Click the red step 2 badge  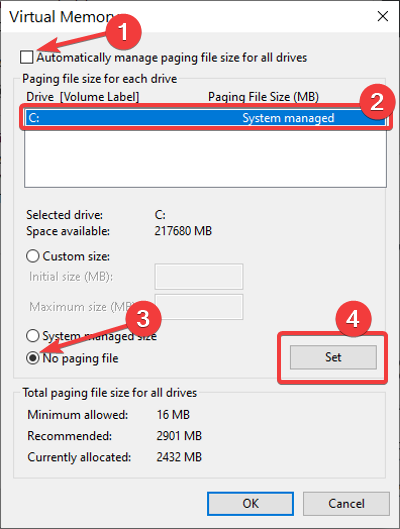pyautogui.click(x=377, y=102)
